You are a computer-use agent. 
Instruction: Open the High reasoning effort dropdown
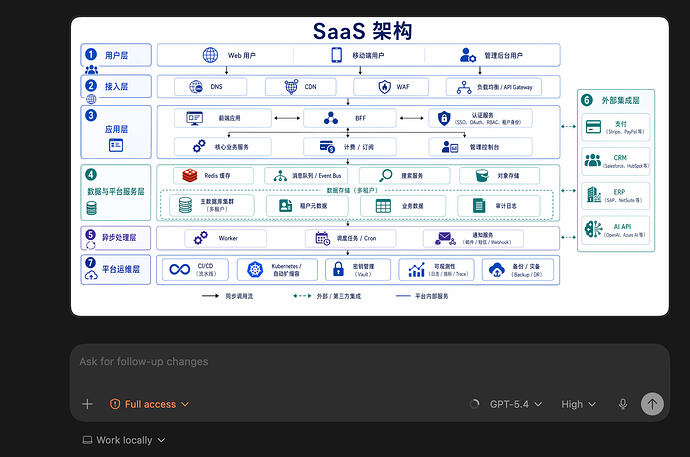click(578, 404)
